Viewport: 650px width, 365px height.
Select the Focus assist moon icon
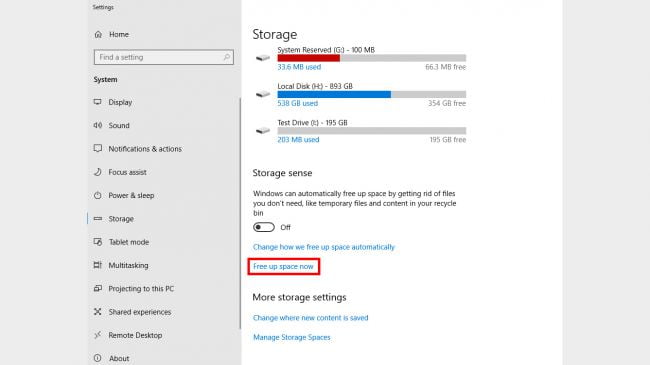(97, 172)
